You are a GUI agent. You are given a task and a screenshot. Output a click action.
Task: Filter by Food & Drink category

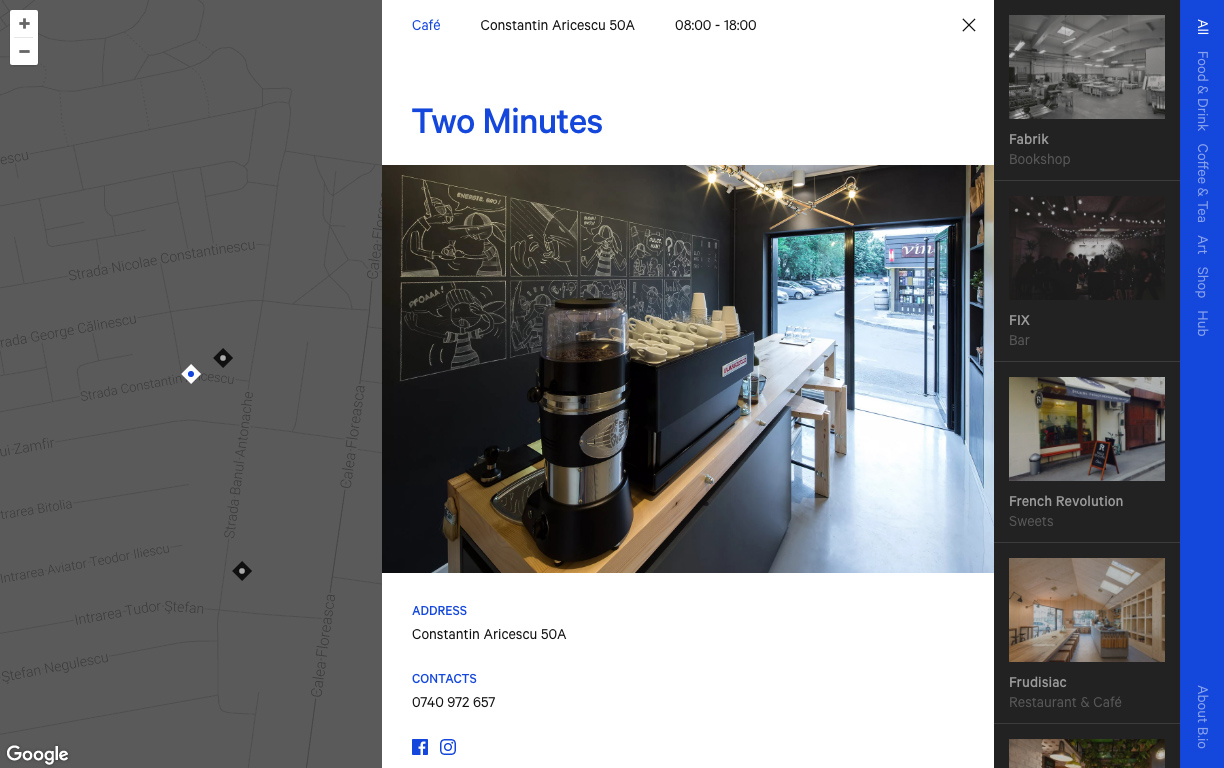(1202, 92)
